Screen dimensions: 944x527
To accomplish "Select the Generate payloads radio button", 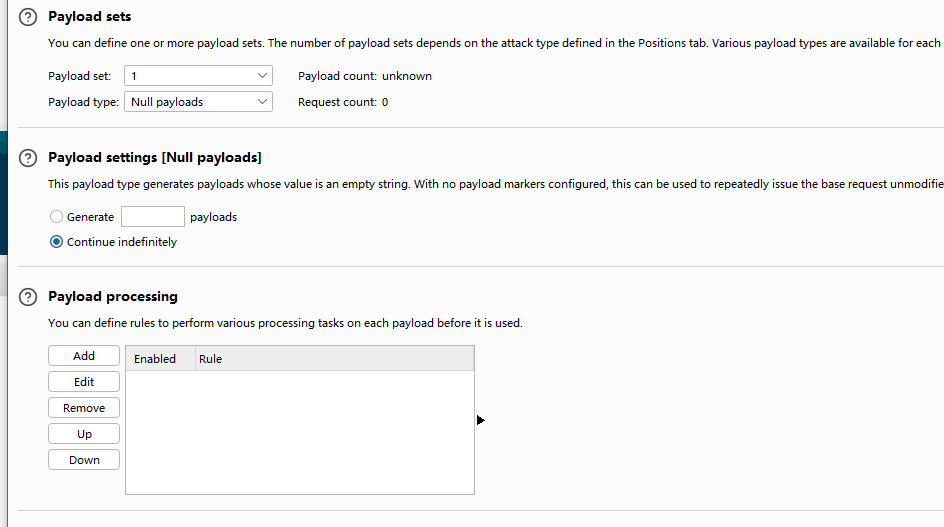I will tap(57, 217).
